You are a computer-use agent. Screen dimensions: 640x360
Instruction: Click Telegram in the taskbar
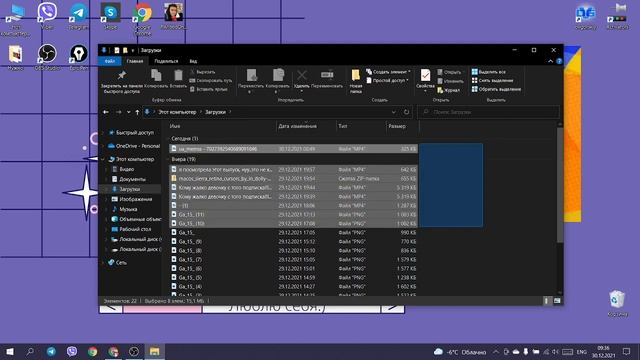[51, 351]
